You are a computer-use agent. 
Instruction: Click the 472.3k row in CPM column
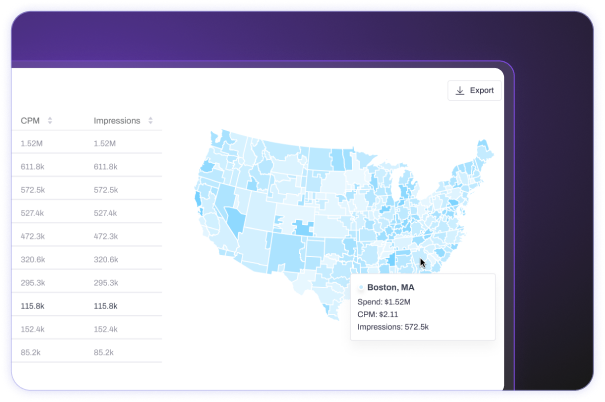tap(33, 236)
